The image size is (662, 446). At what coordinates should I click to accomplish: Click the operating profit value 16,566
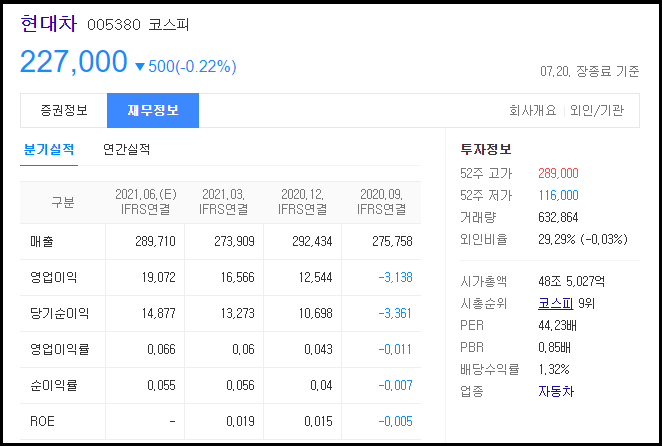click(238, 277)
